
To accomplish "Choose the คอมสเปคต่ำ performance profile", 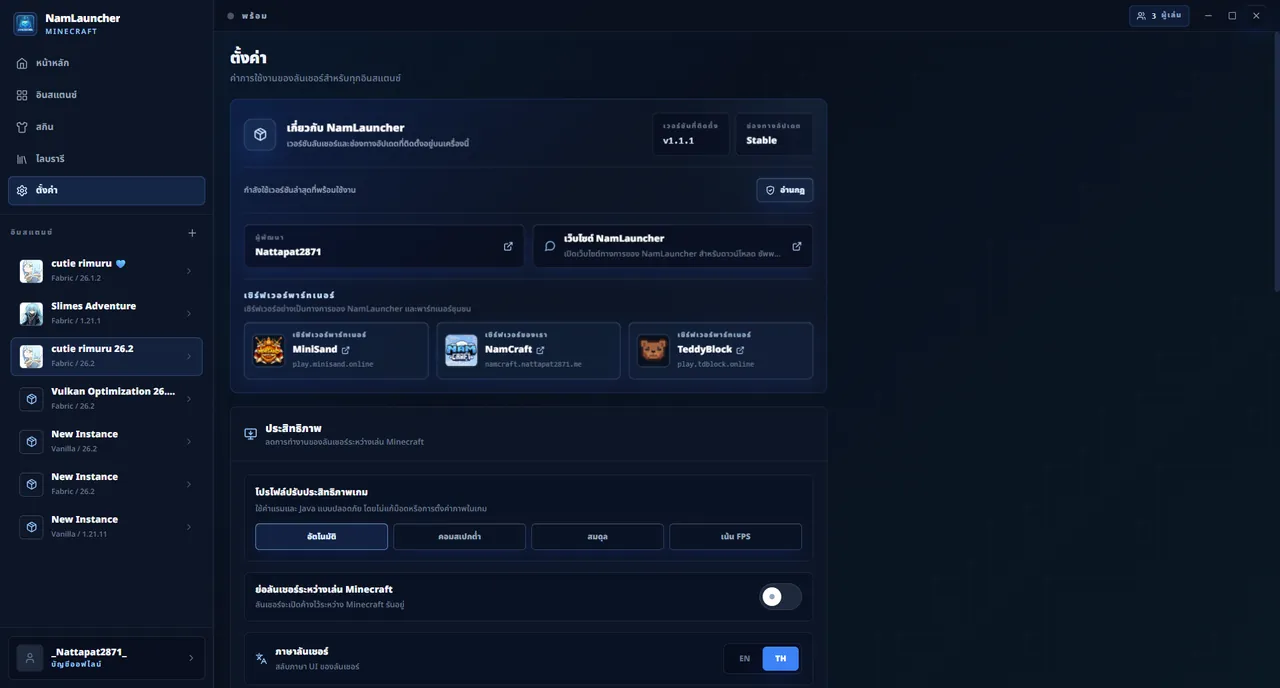I will [459, 537].
